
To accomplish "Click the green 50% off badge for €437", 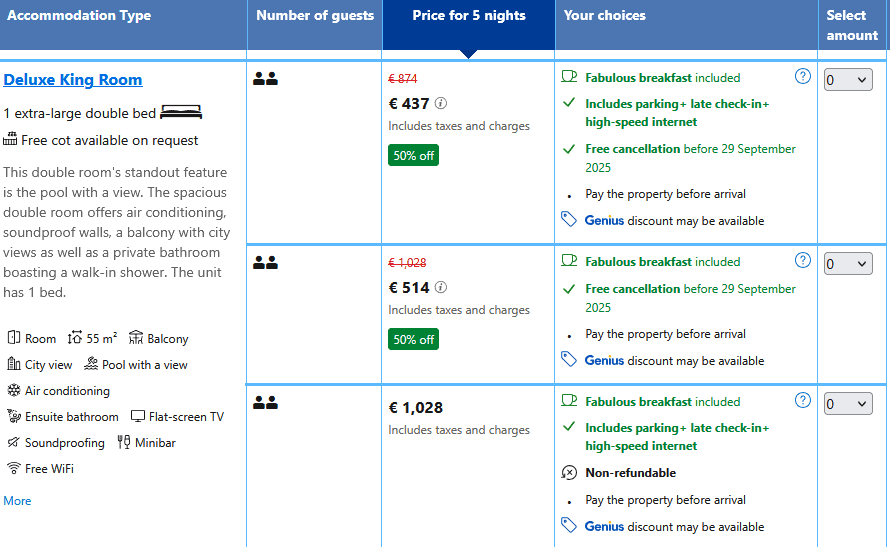I will click(413, 155).
